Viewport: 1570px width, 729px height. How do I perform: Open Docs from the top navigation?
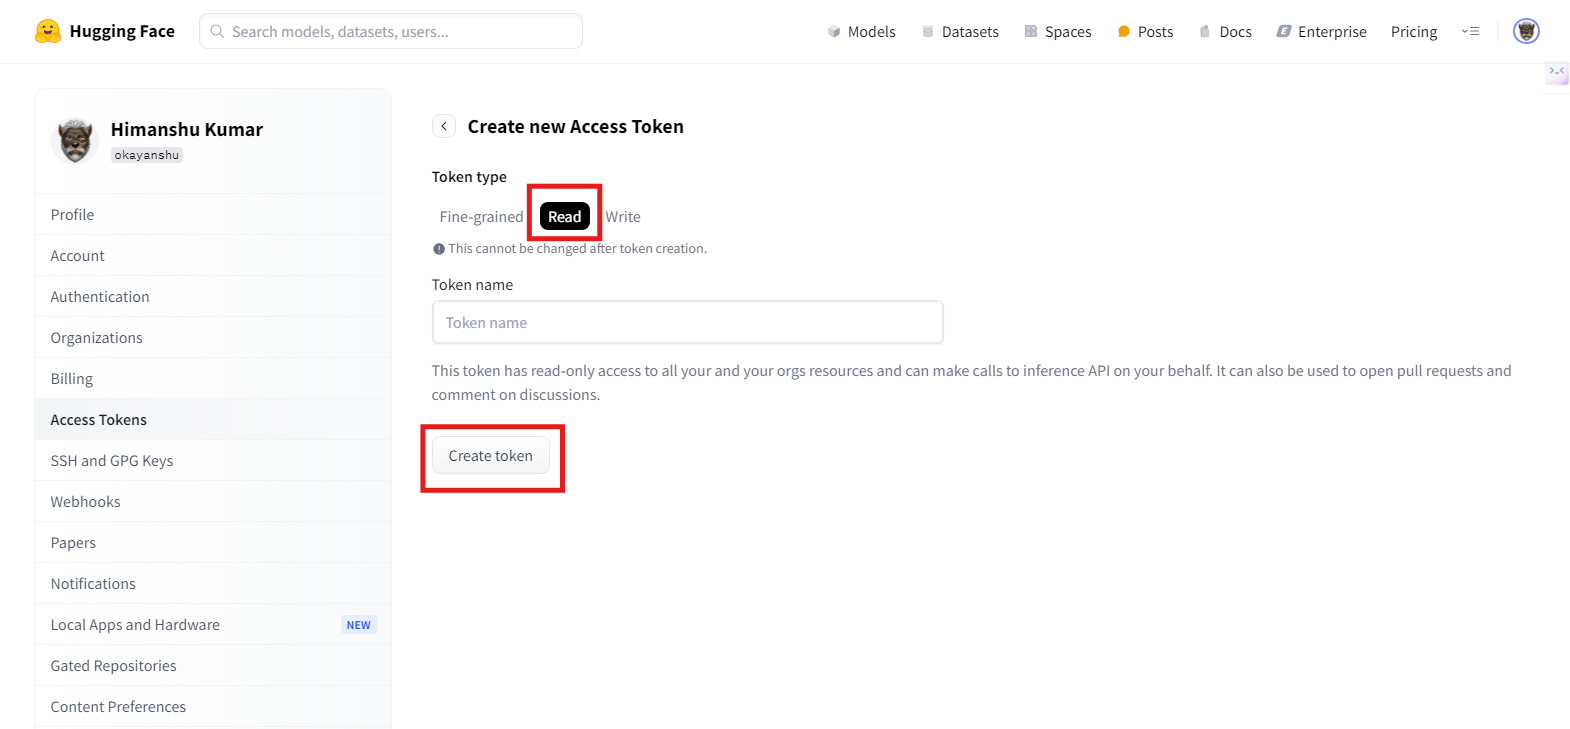tap(1225, 32)
